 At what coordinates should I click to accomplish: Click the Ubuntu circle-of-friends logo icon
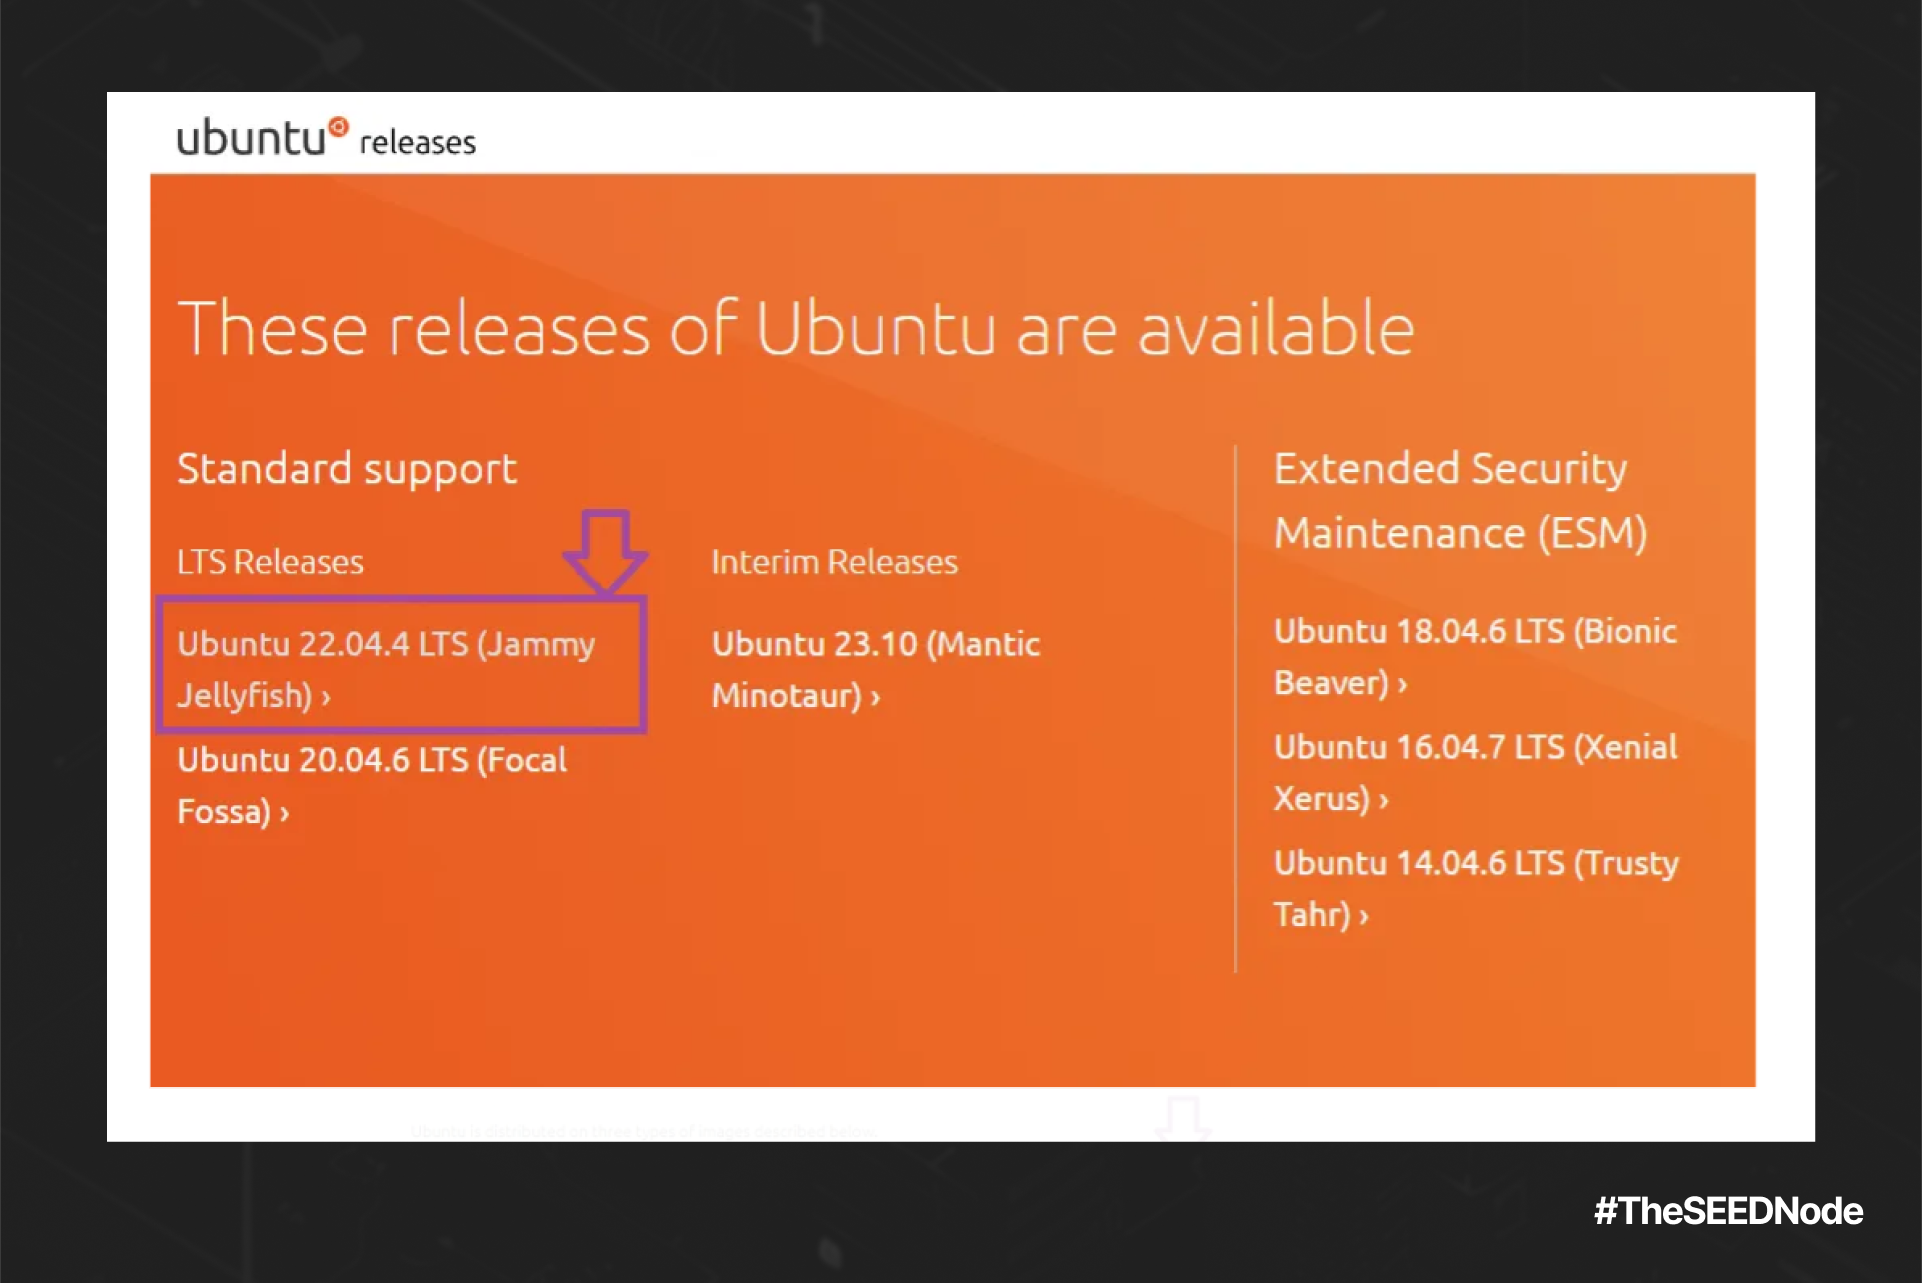point(339,127)
